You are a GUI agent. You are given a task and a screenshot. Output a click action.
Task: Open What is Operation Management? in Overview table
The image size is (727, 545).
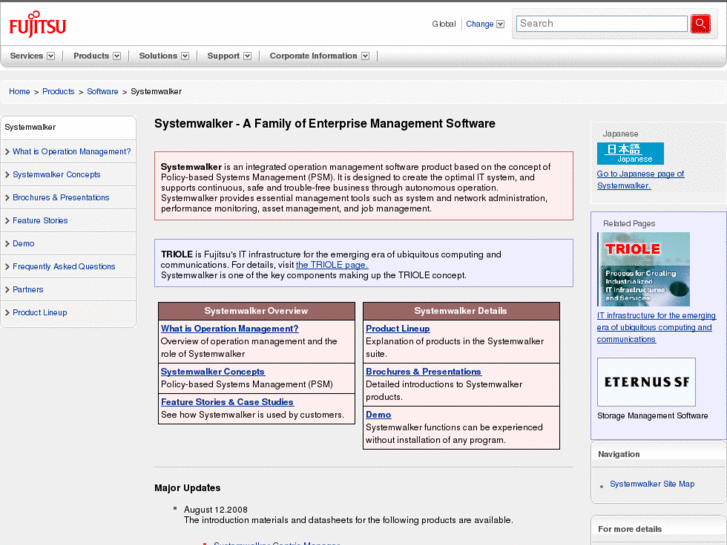tap(230, 328)
